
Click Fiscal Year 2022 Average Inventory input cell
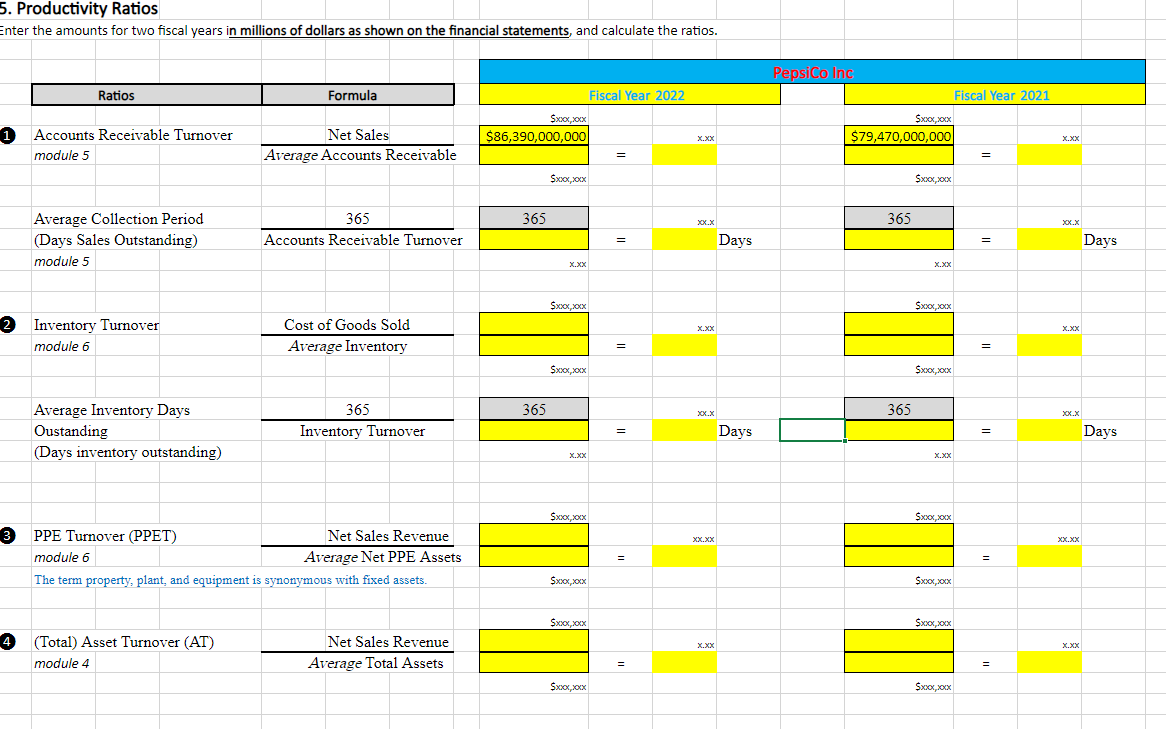click(x=534, y=346)
